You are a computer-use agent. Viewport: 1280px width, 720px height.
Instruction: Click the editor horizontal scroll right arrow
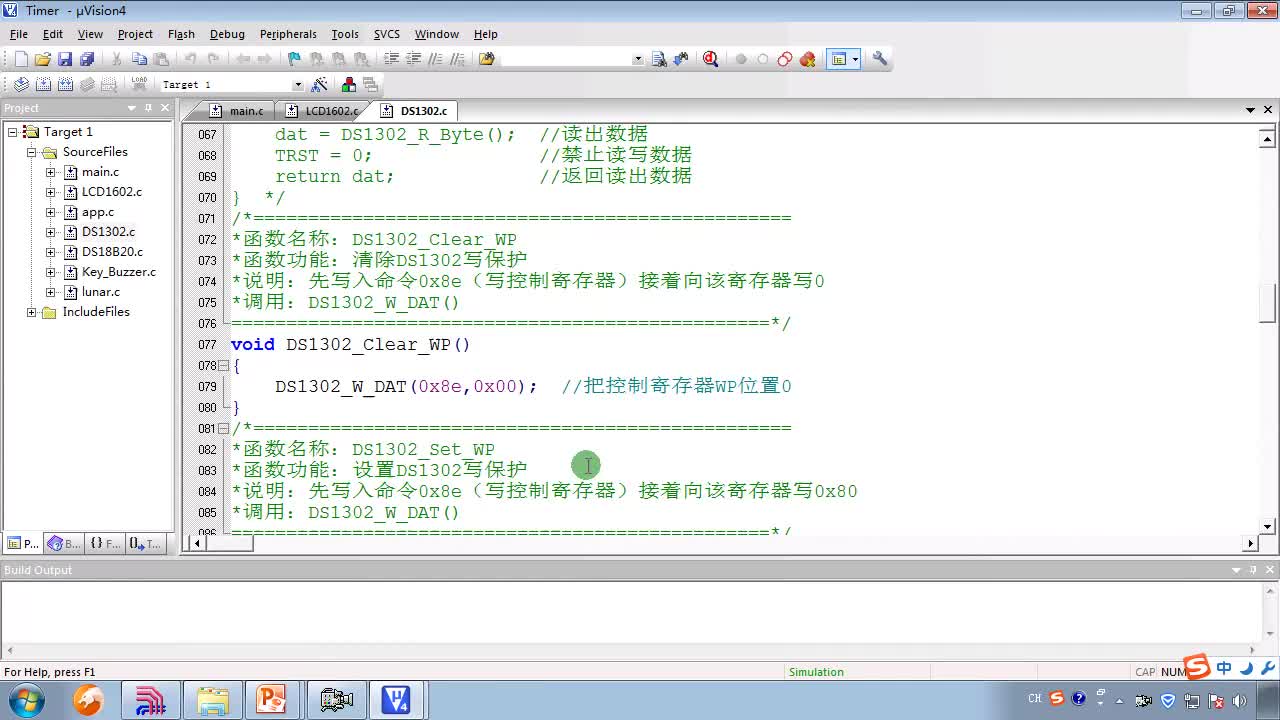(1250, 543)
